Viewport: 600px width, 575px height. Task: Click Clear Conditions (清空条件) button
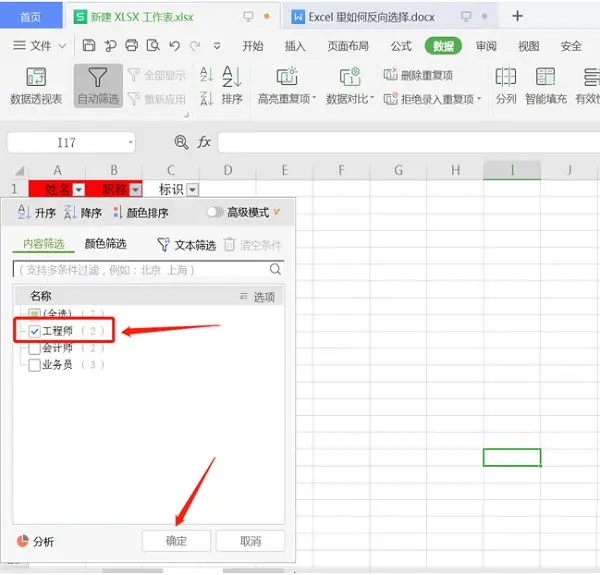pos(253,245)
